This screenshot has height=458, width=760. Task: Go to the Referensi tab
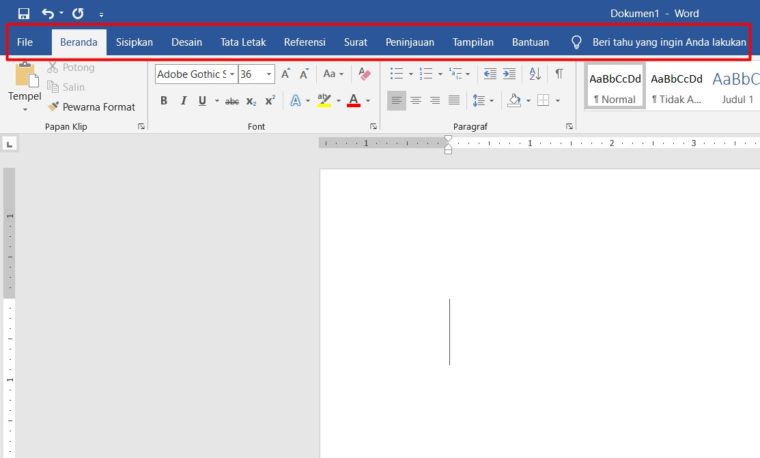304,42
